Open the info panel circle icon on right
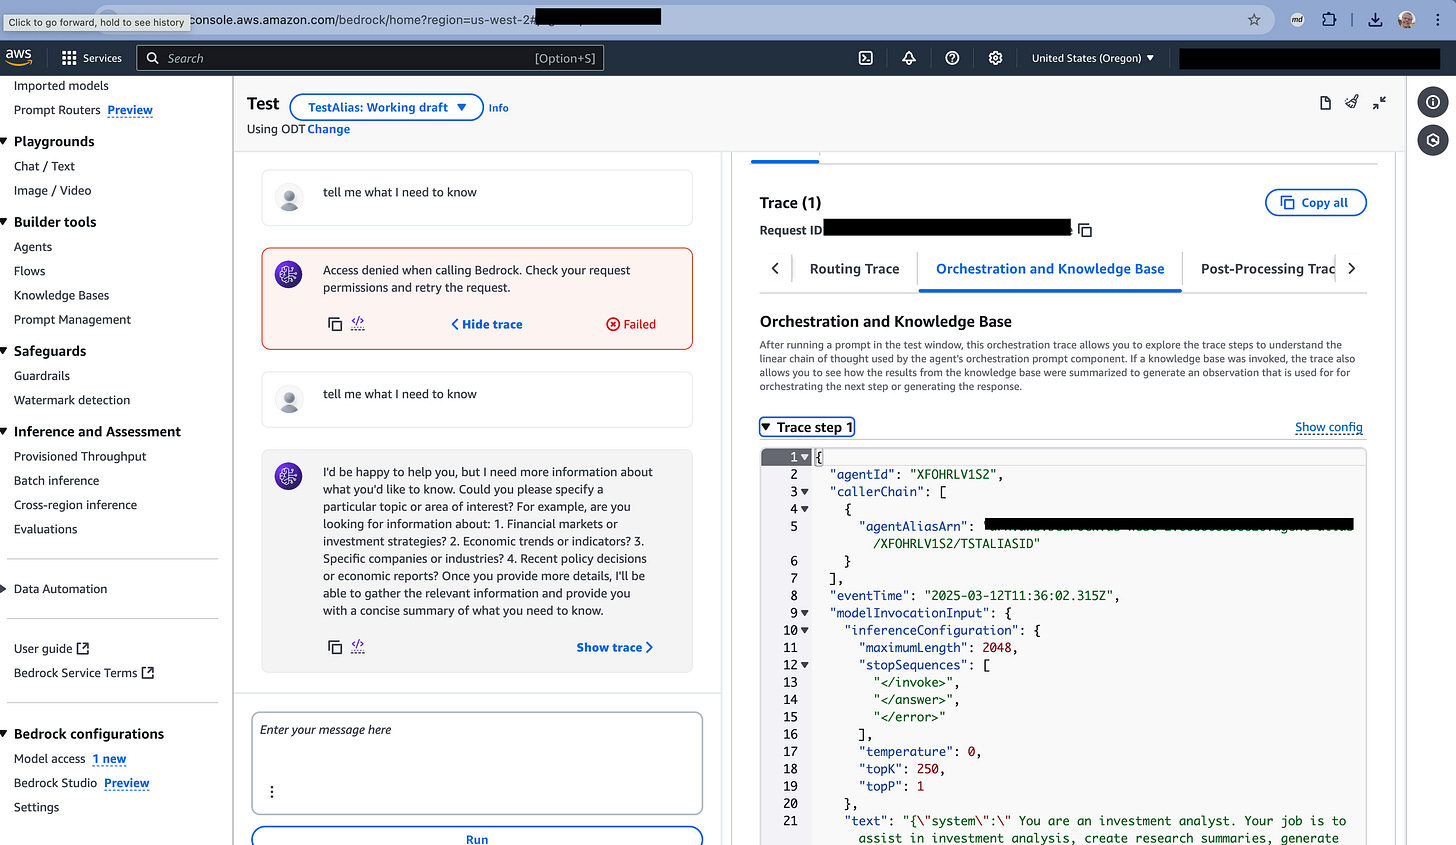The width and height of the screenshot is (1456, 845). [x=1433, y=102]
